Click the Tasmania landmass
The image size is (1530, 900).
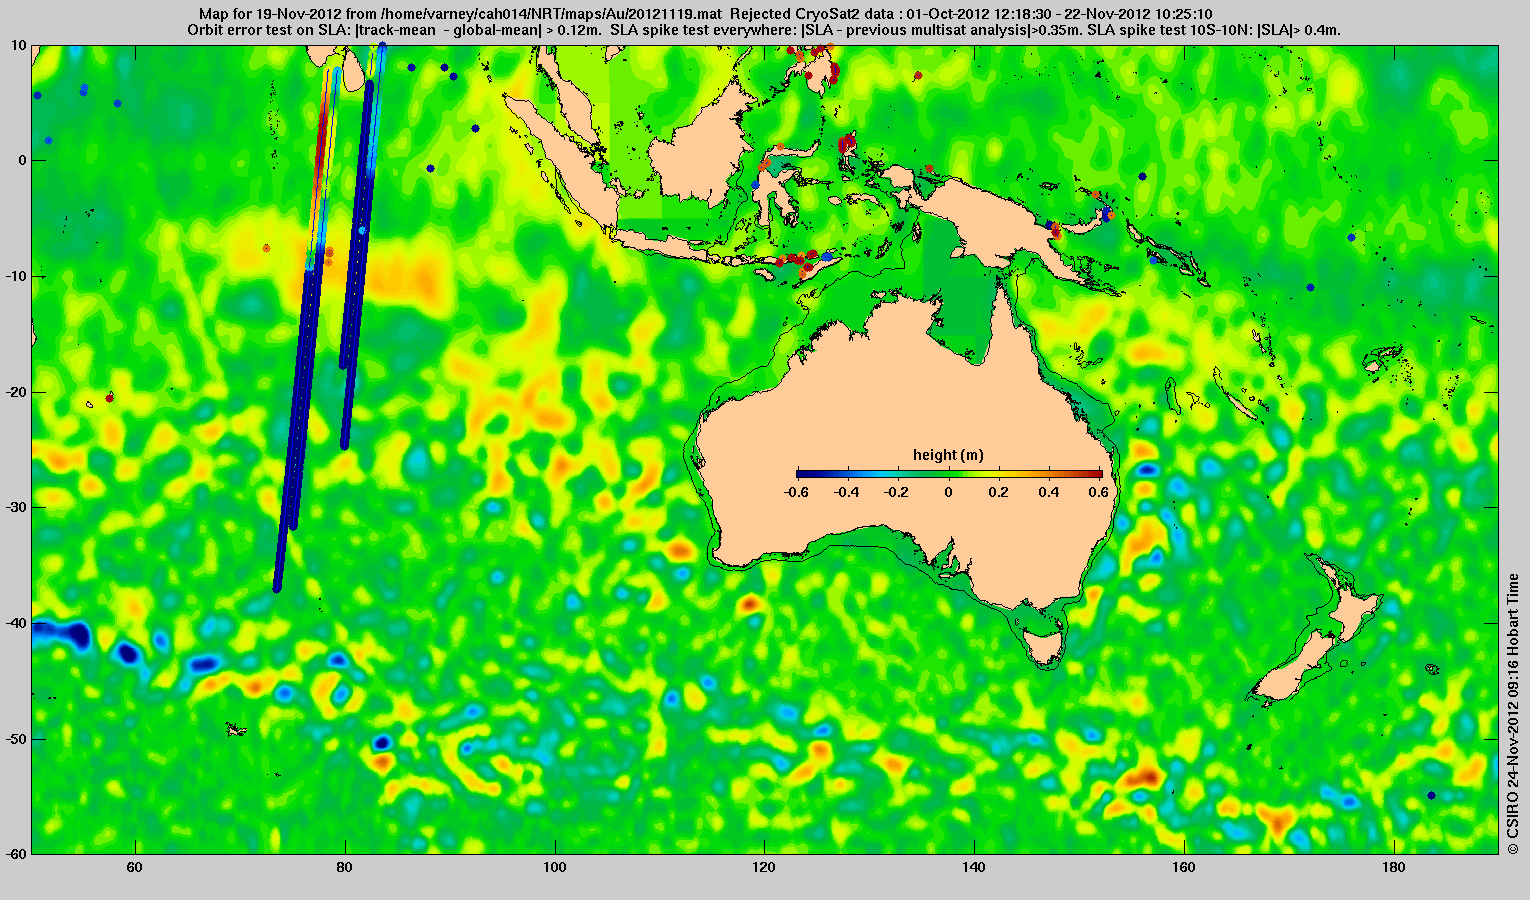(x=1045, y=646)
